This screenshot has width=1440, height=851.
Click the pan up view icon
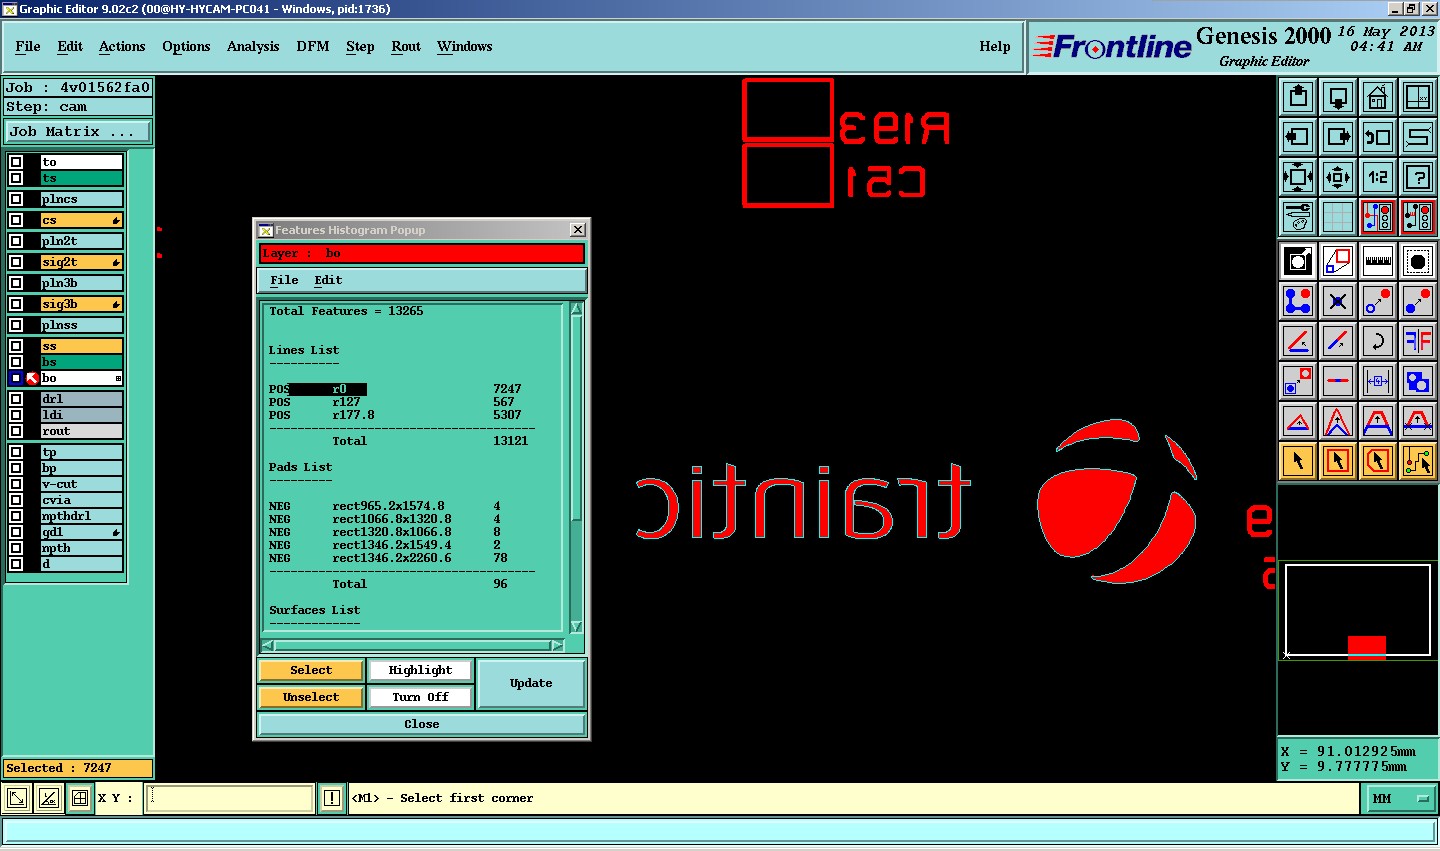[1298, 97]
